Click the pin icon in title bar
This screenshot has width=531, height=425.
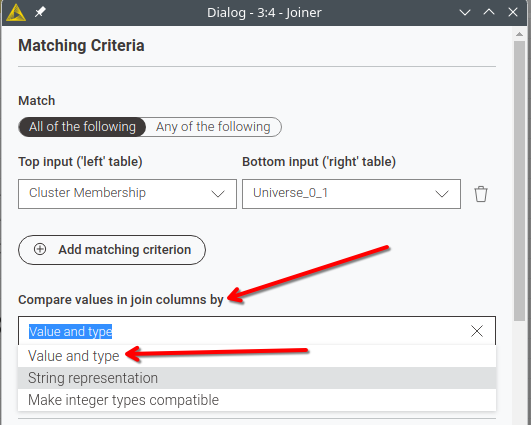(40, 12)
